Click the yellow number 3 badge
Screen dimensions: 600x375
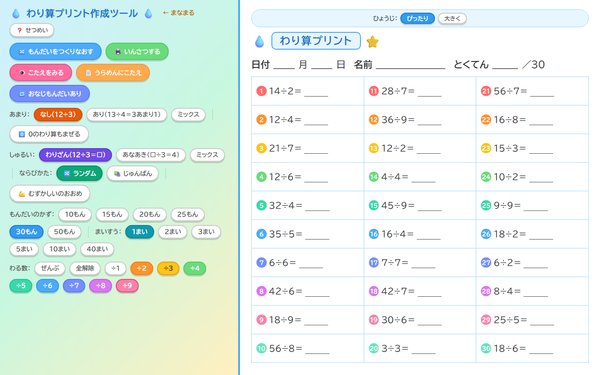(261, 148)
